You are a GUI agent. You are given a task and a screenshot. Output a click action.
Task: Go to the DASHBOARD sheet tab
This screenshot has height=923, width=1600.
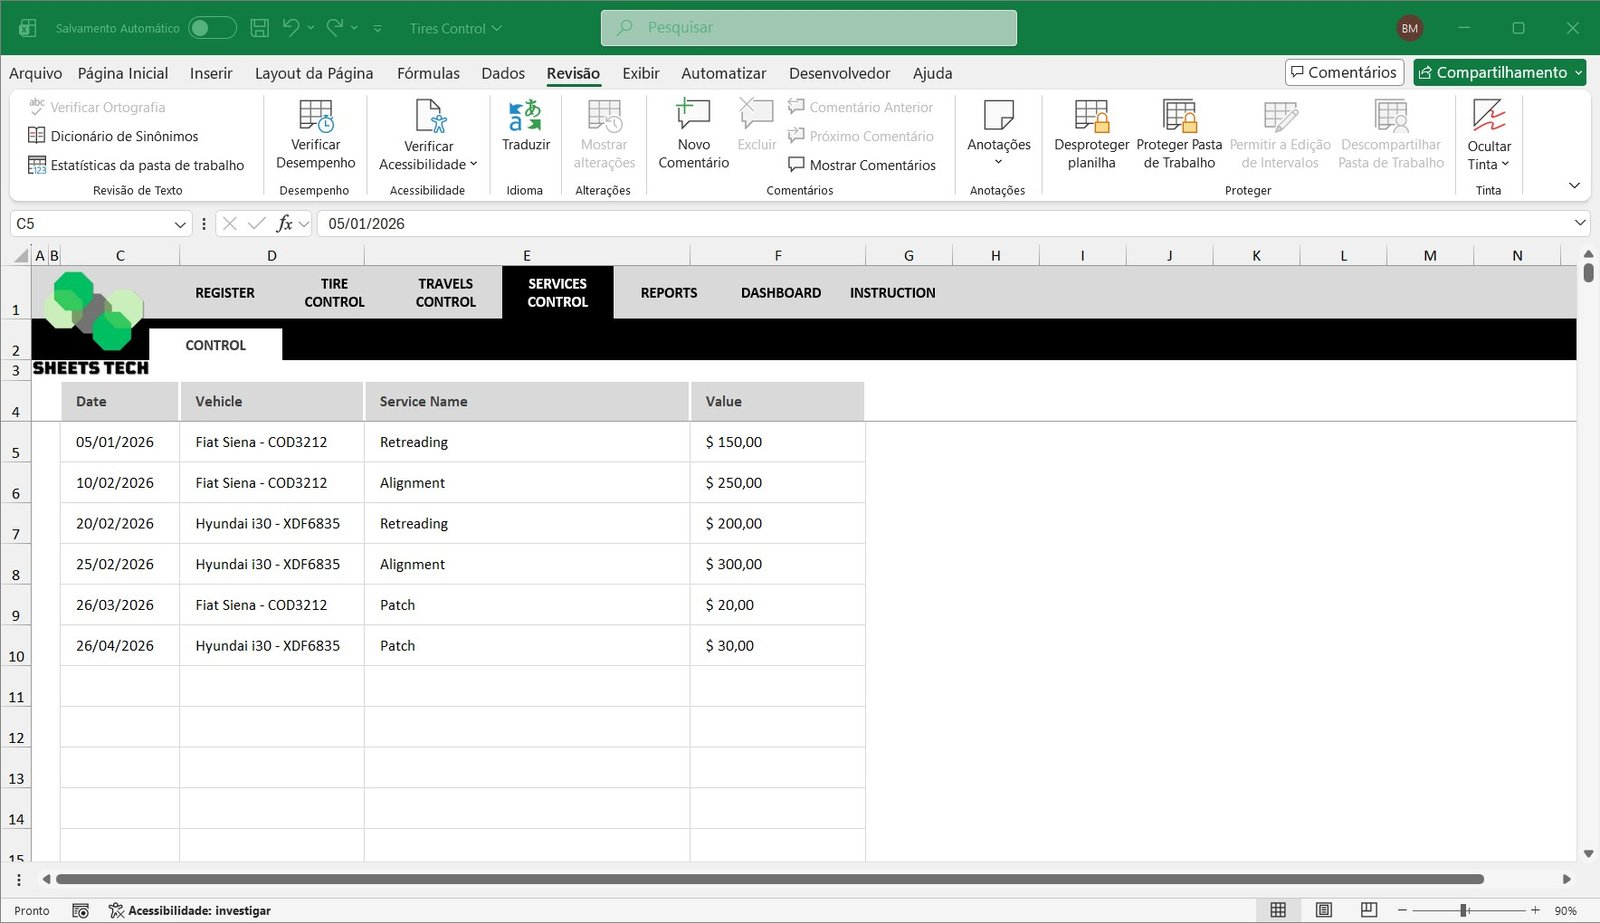click(x=780, y=293)
